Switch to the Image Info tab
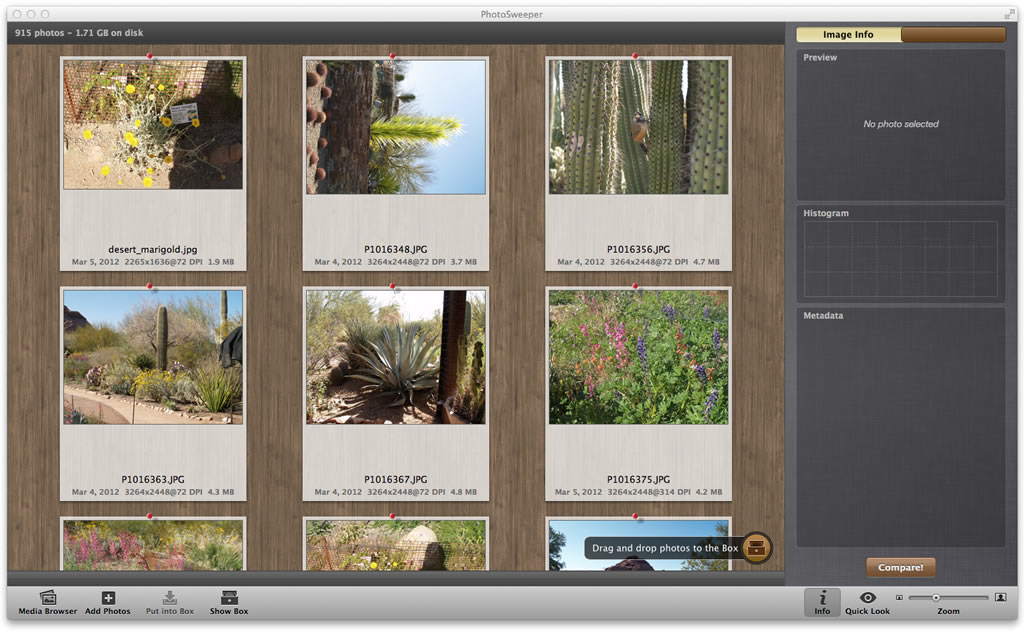 click(848, 35)
